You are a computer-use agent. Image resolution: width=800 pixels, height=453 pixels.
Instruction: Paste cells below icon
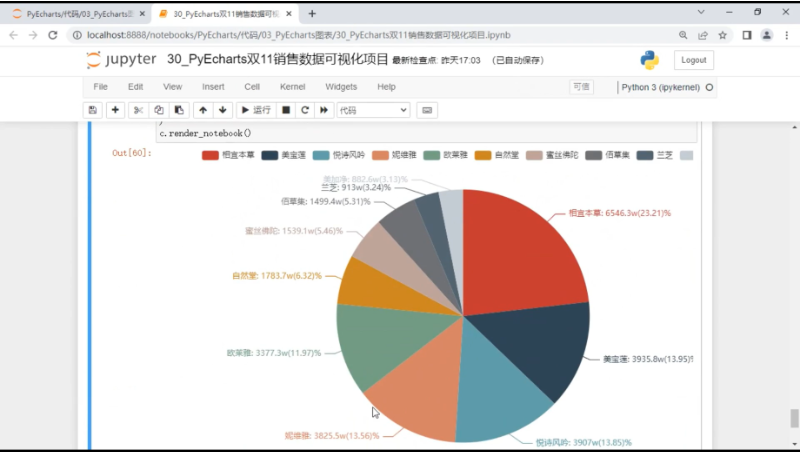179,110
